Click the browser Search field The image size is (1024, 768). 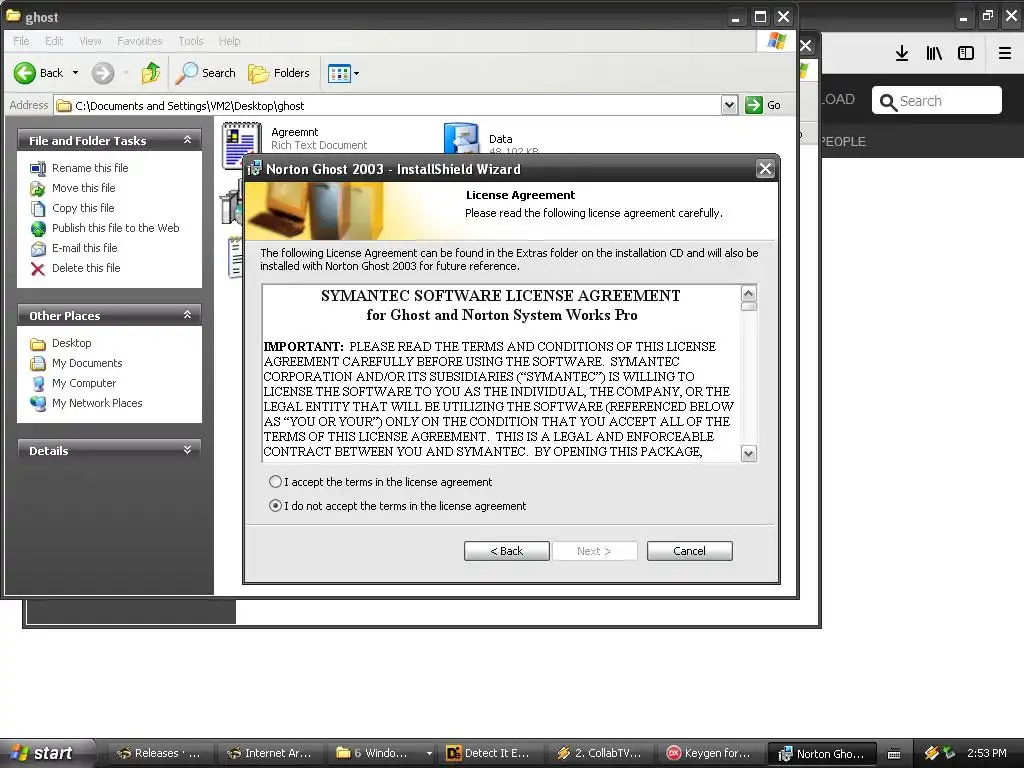click(936, 101)
